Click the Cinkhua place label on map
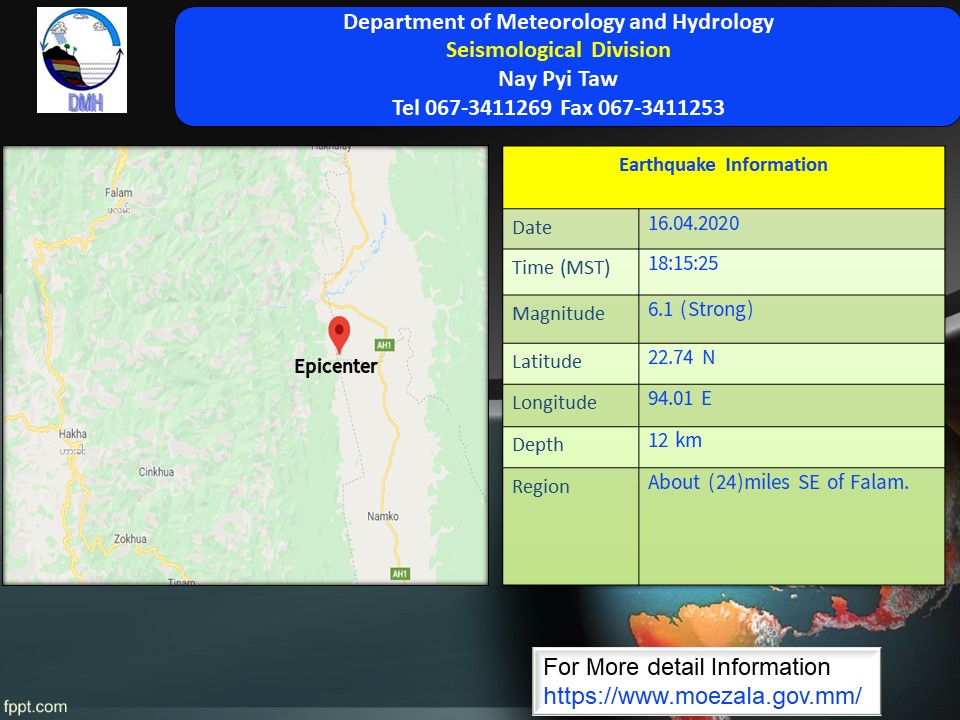 click(156, 471)
